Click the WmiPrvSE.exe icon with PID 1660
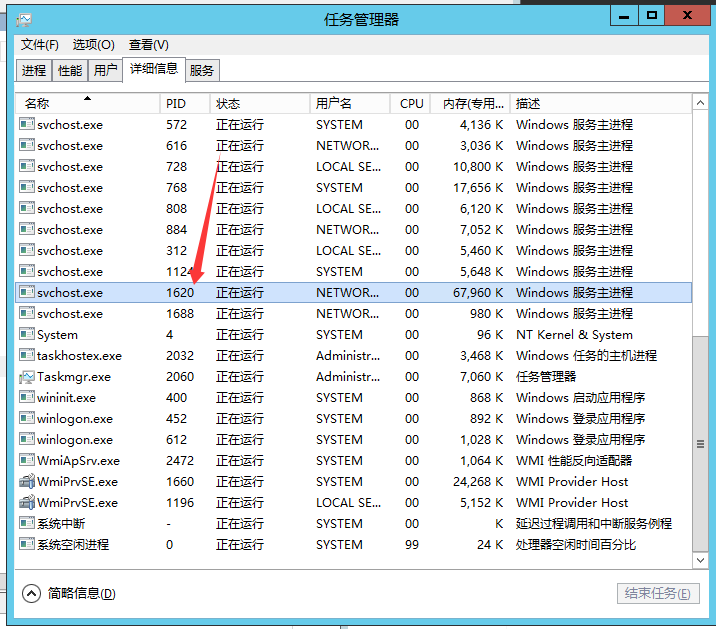Image resolution: width=716 pixels, height=629 pixels. tap(27, 482)
